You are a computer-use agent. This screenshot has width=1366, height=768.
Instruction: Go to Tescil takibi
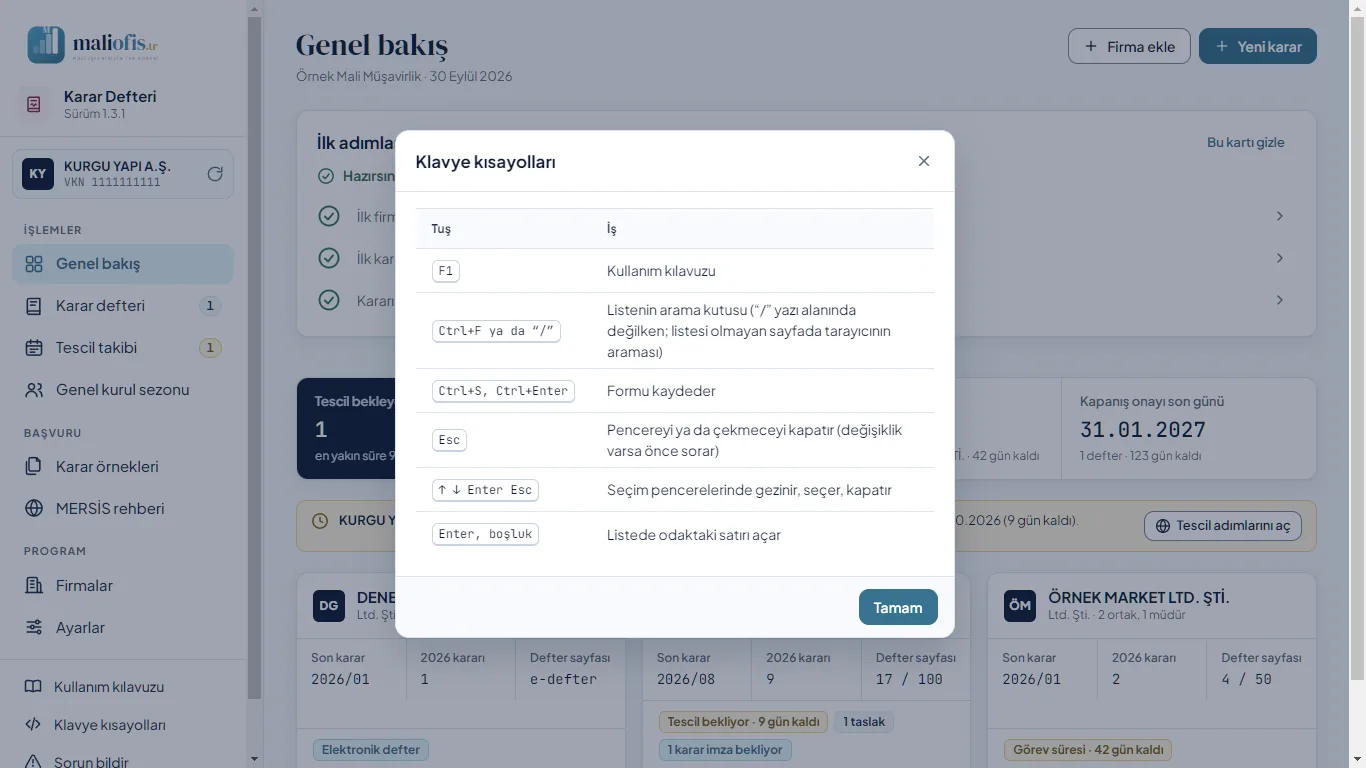tap(123, 348)
